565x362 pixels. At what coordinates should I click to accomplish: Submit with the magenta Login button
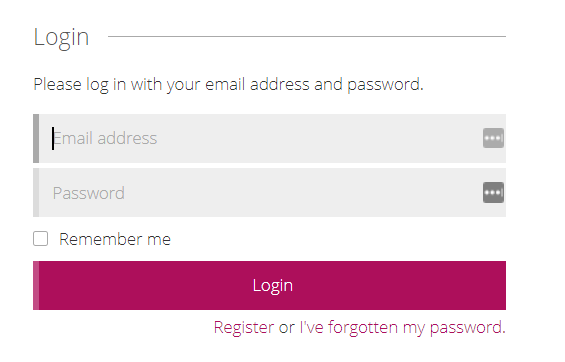[x=270, y=285]
